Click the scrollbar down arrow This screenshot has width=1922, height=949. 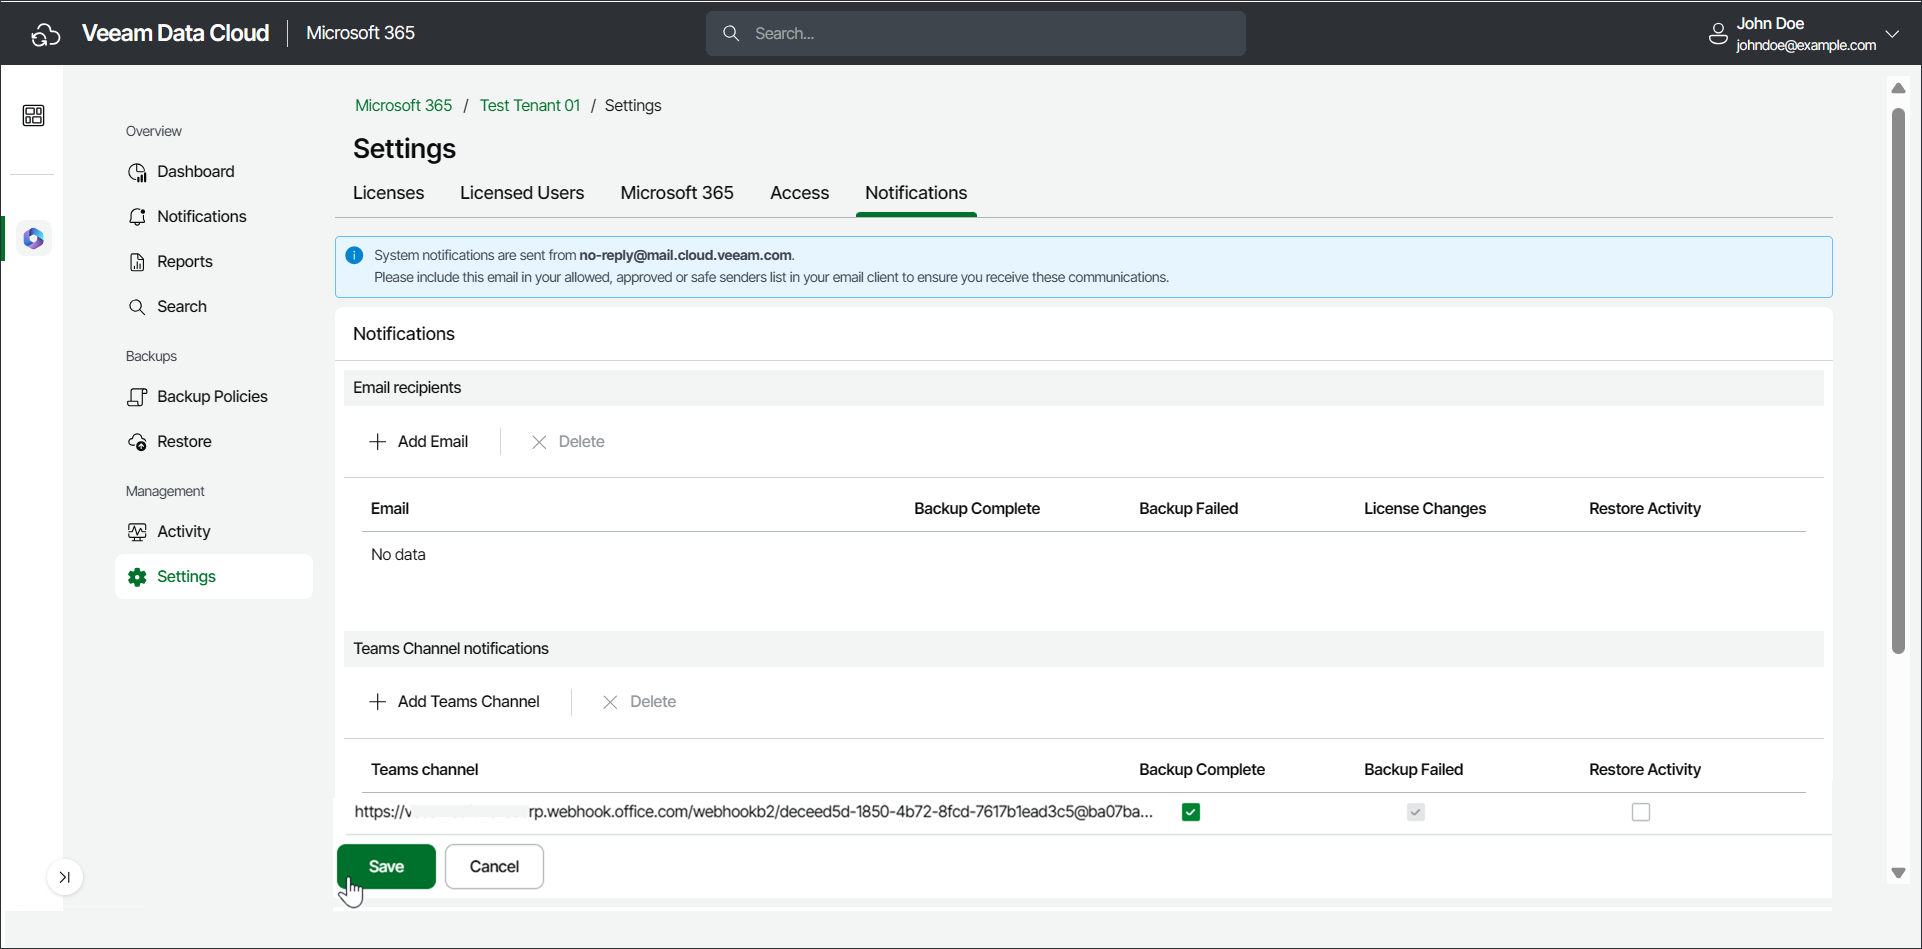click(x=1898, y=873)
